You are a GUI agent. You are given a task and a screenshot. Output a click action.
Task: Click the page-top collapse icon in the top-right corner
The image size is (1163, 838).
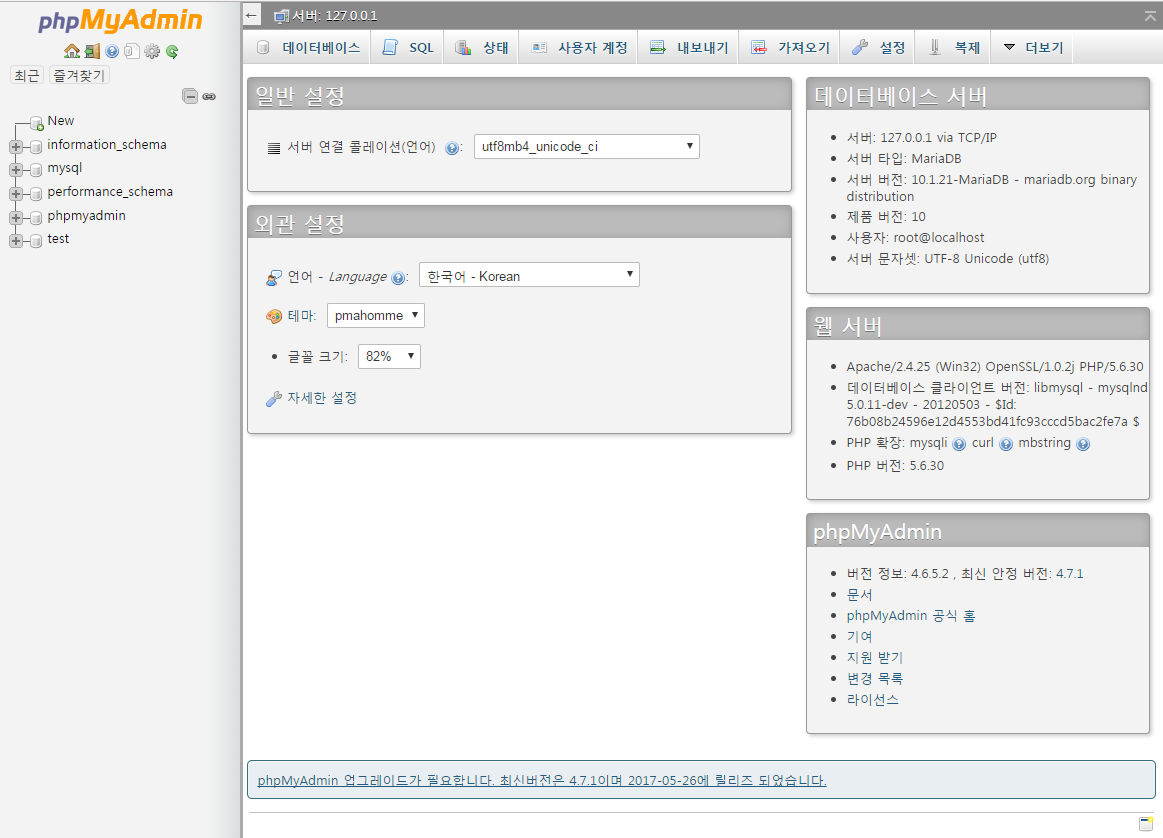coord(1150,16)
